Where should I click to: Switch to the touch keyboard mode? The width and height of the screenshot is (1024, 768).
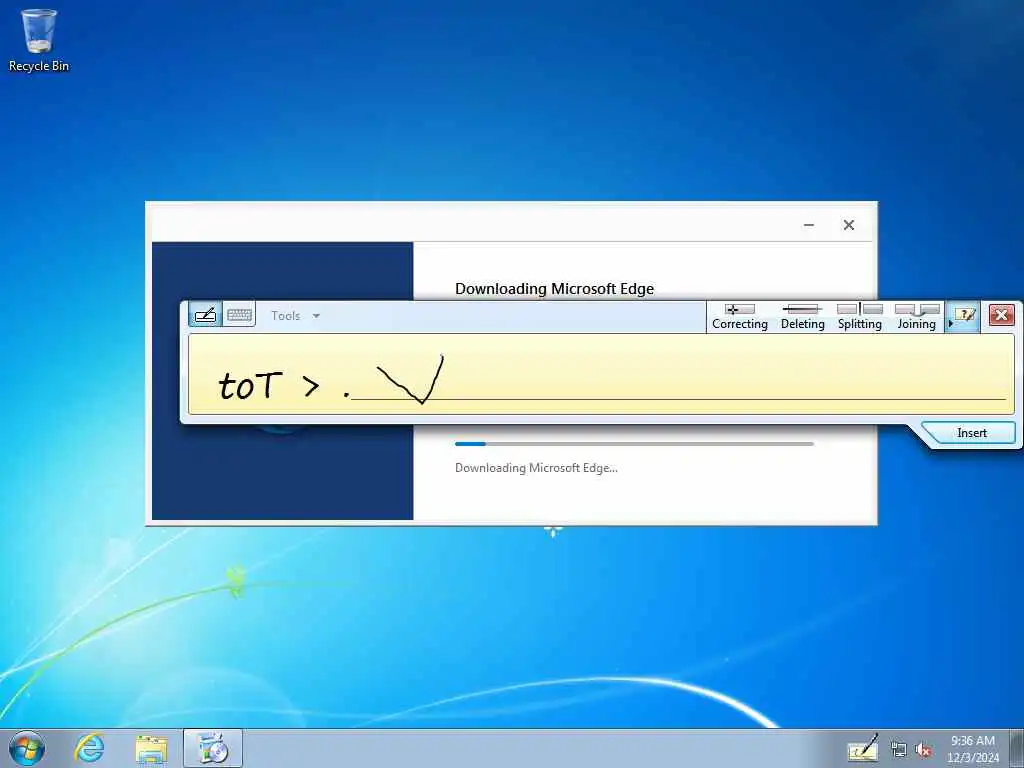pos(239,315)
